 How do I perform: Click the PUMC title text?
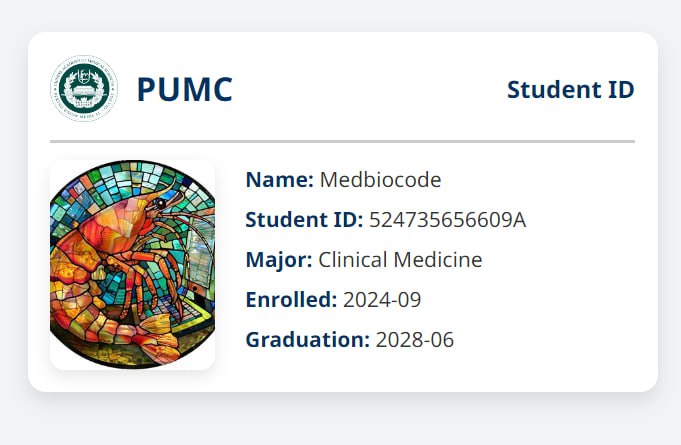[184, 90]
